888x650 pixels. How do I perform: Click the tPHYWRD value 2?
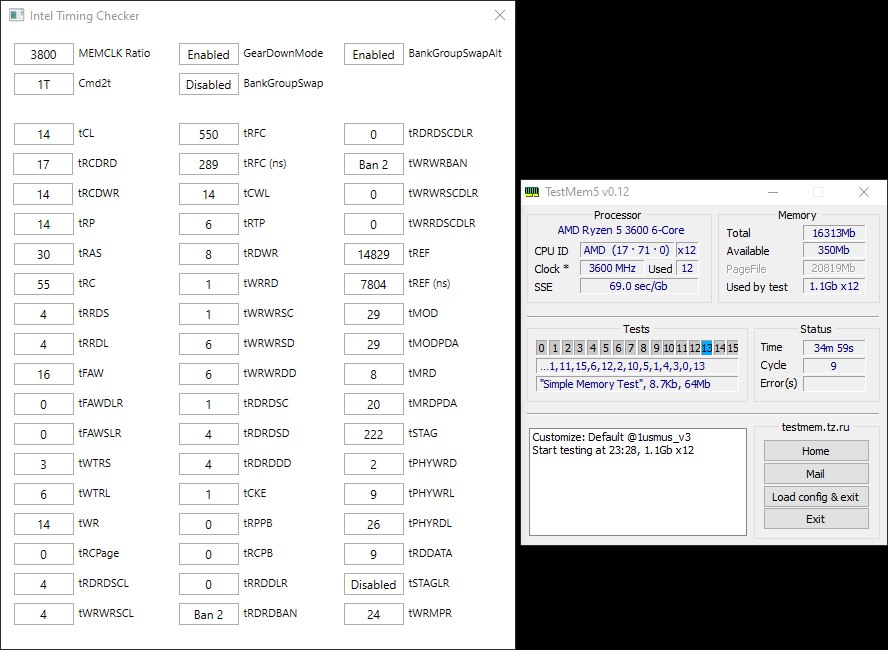tap(373, 464)
